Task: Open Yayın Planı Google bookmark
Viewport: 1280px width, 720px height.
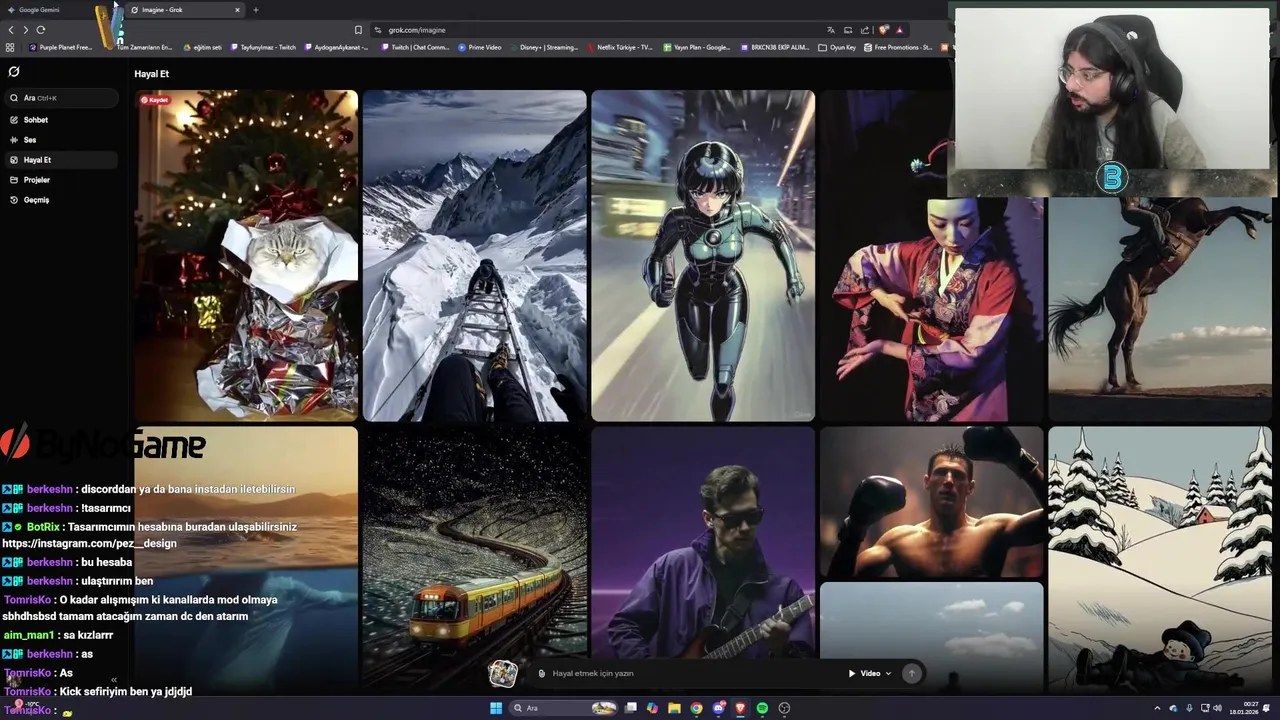Action: [x=696, y=47]
